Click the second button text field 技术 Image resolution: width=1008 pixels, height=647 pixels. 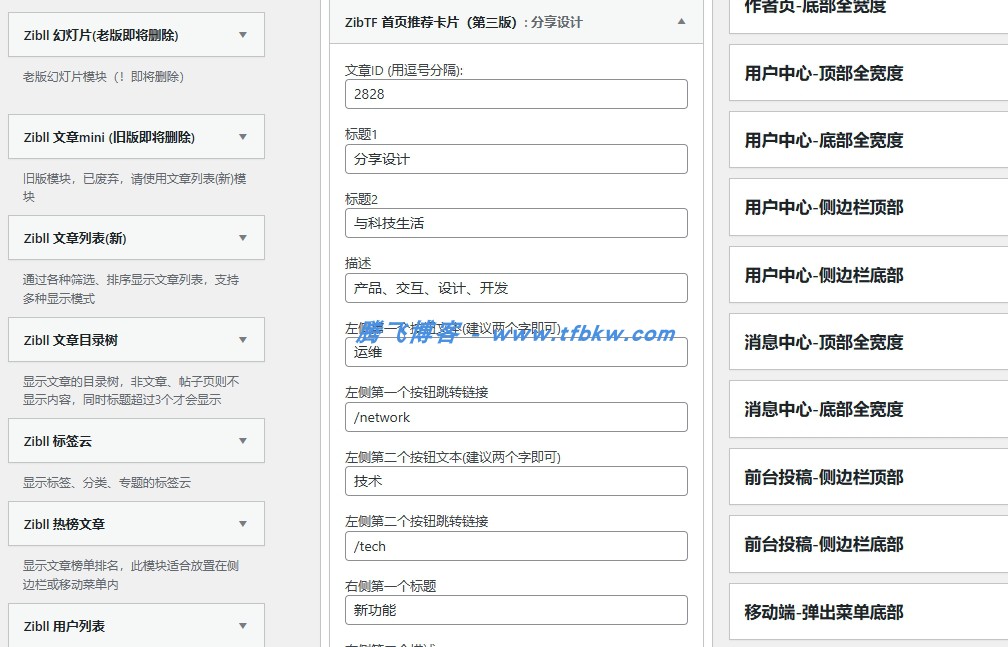[x=516, y=481]
